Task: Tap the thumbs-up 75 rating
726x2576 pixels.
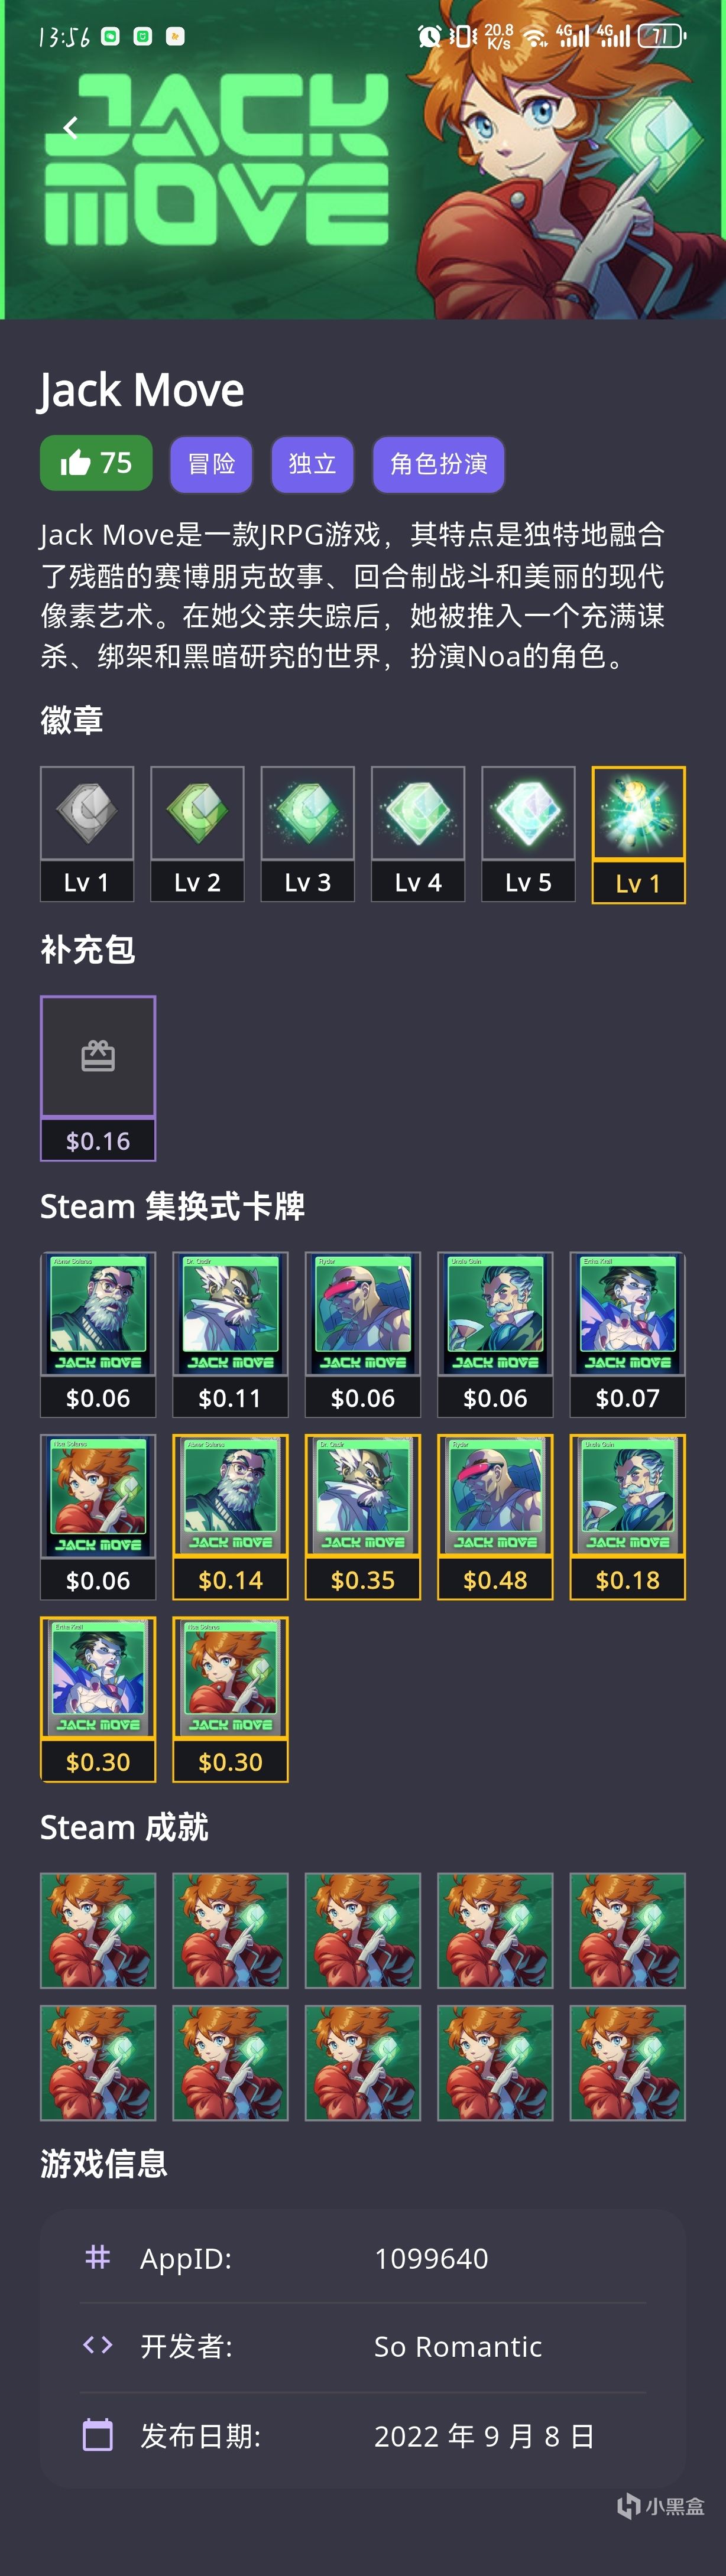Action: click(96, 463)
